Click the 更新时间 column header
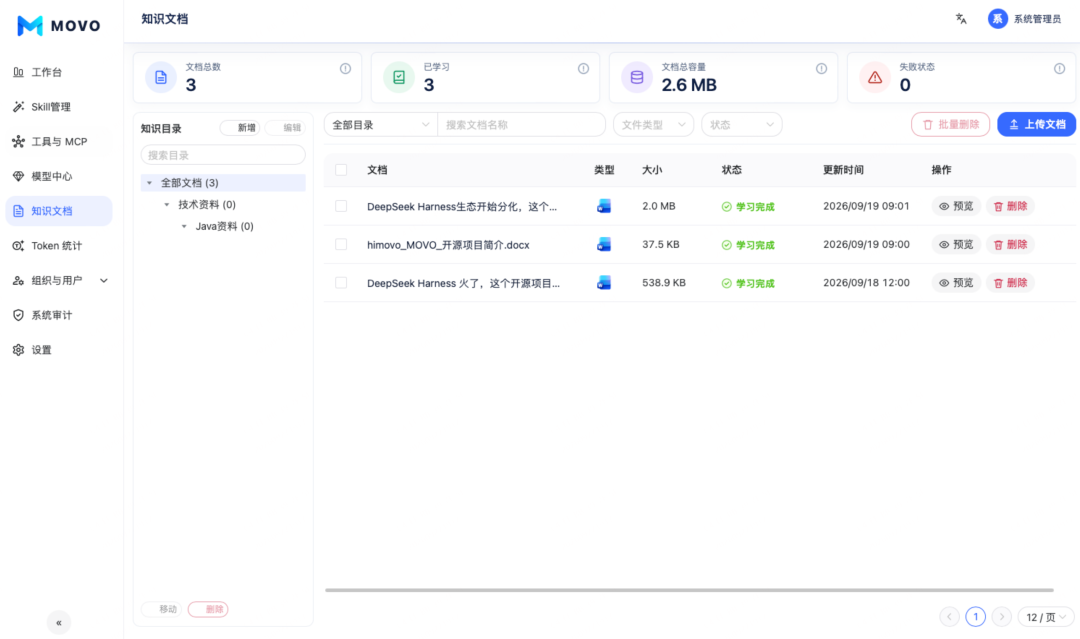 (843, 170)
